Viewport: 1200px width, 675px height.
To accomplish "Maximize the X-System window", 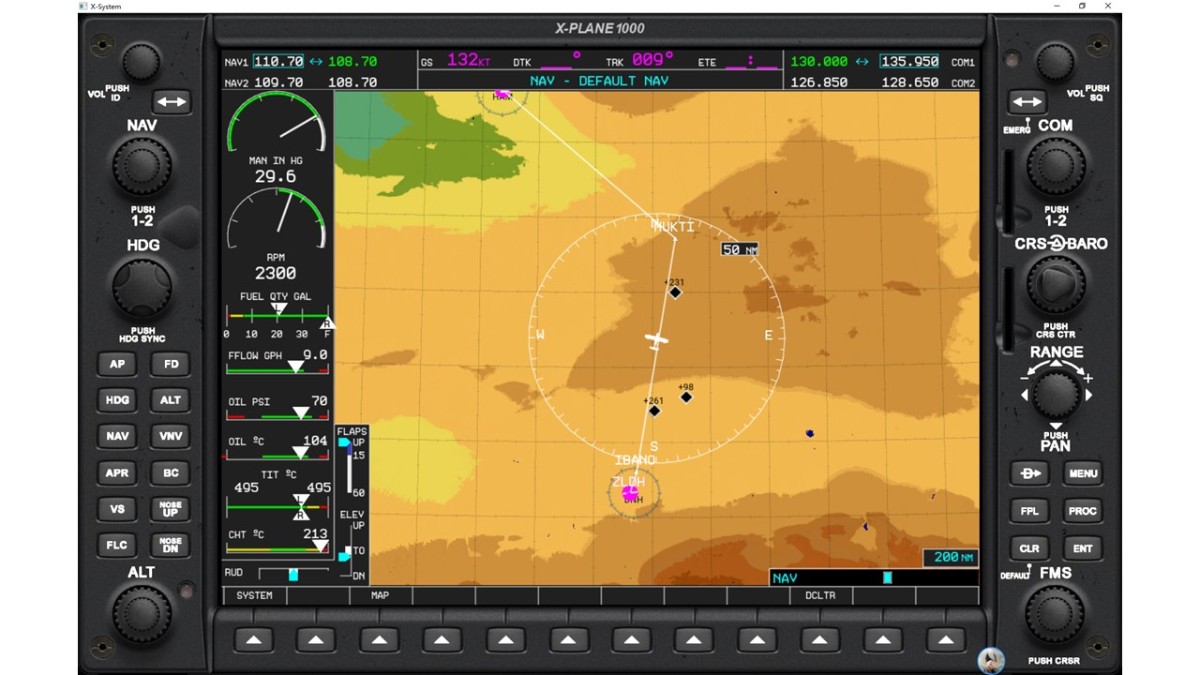I will [x=1082, y=6].
